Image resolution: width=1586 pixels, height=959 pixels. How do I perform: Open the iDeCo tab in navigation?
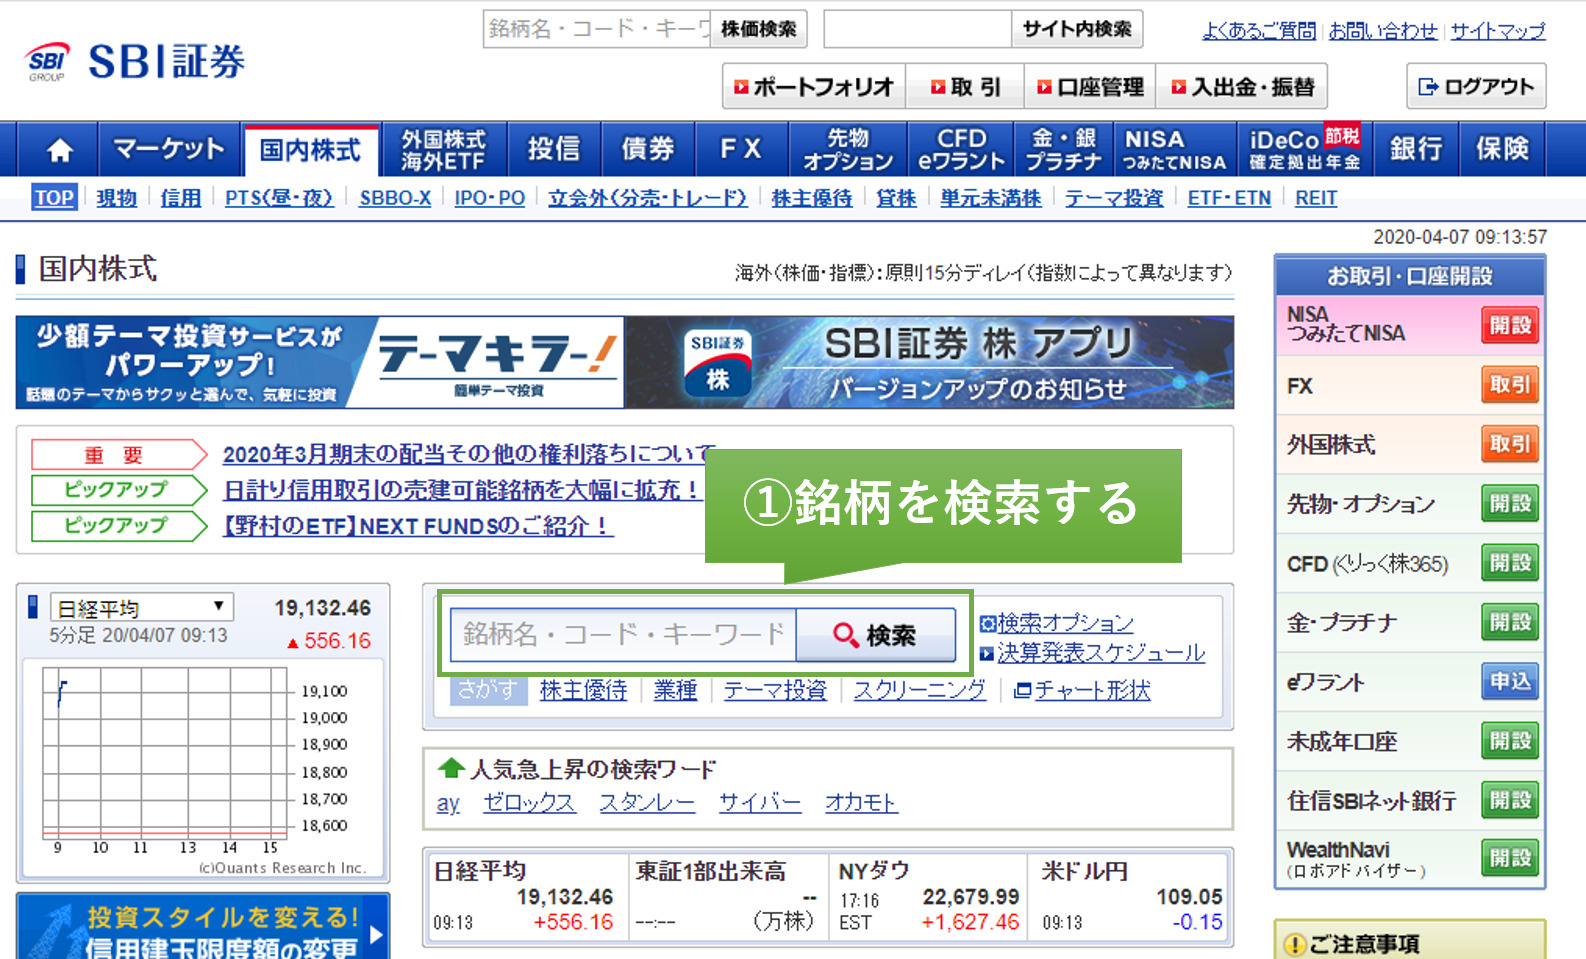pos(1304,150)
